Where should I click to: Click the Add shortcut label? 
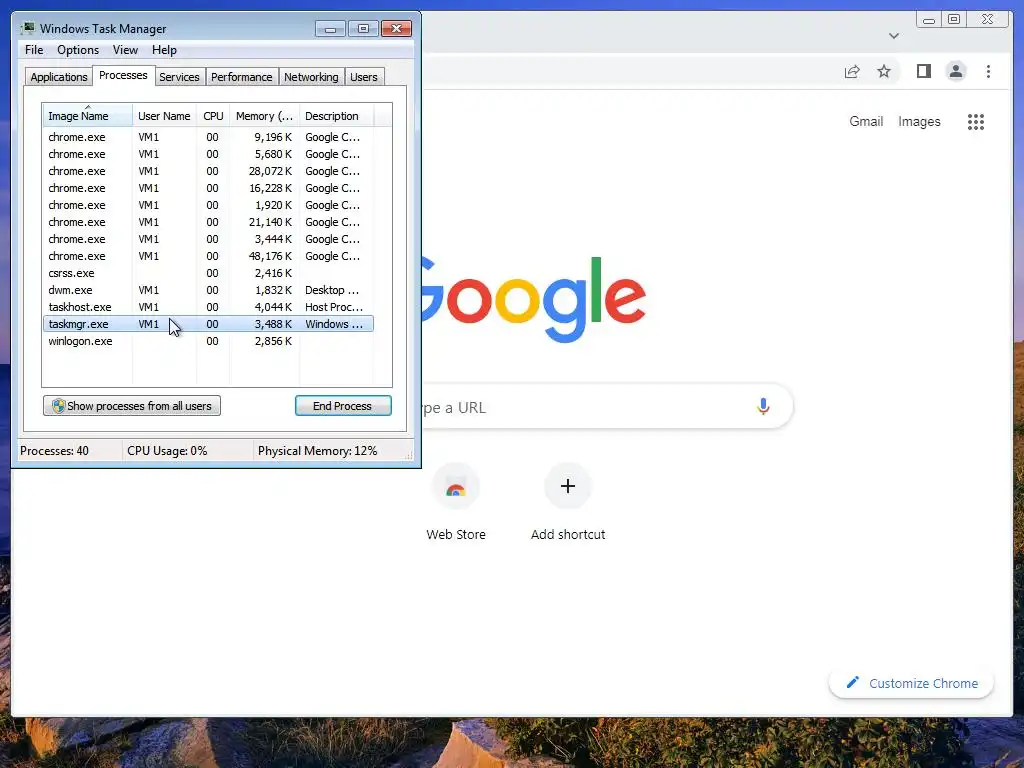coord(568,534)
